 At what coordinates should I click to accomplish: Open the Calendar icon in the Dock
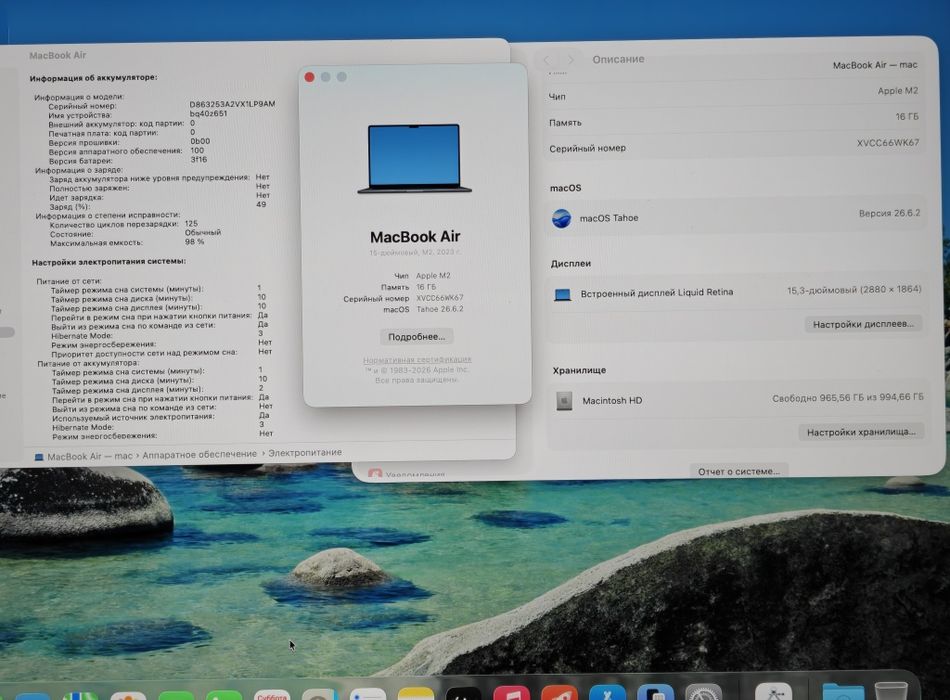(272, 694)
